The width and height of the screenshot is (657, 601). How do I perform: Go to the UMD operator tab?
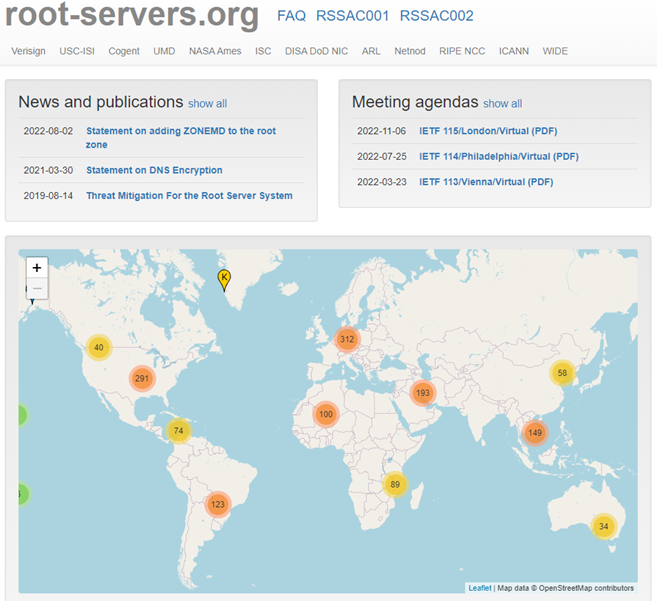pyautogui.click(x=164, y=51)
